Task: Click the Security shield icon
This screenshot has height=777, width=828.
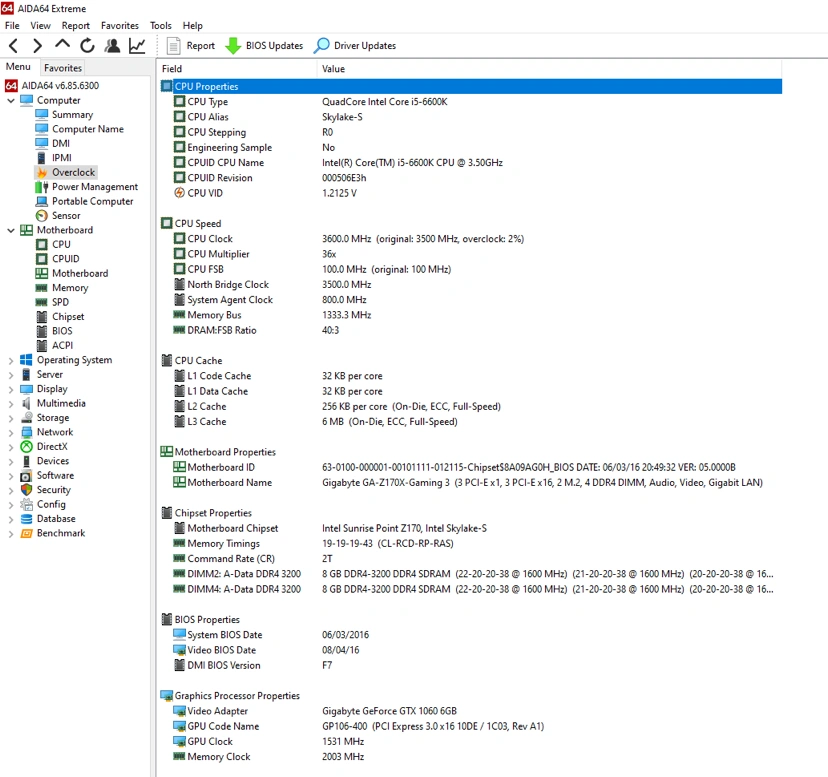Action: 26,490
